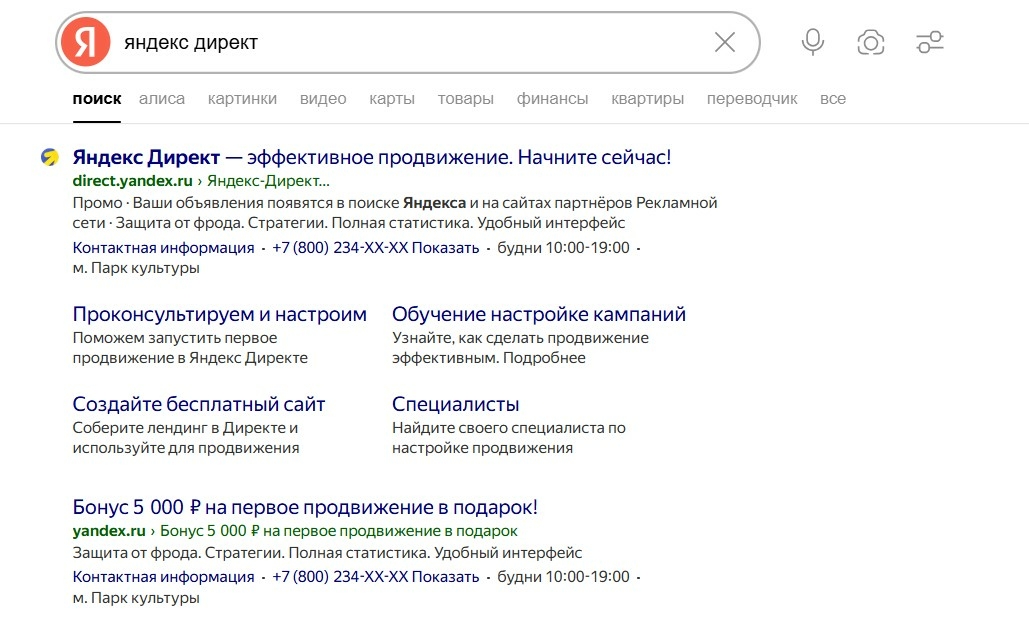The width and height of the screenshot is (1029, 637).
Task: Open image search via the camera icon
Action: [x=871, y=43]
